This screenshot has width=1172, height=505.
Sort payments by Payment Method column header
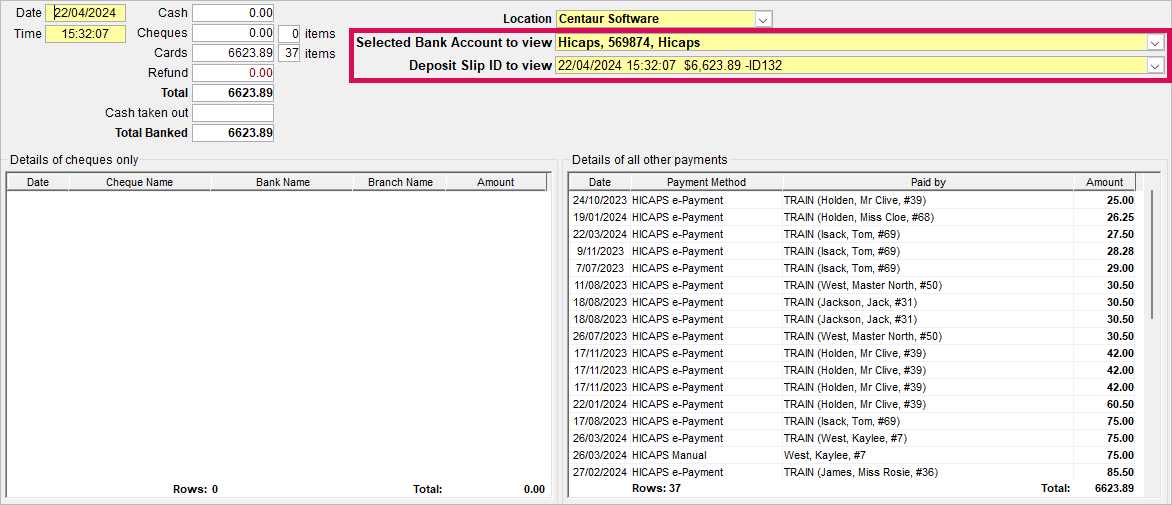[x=706, y=182]
